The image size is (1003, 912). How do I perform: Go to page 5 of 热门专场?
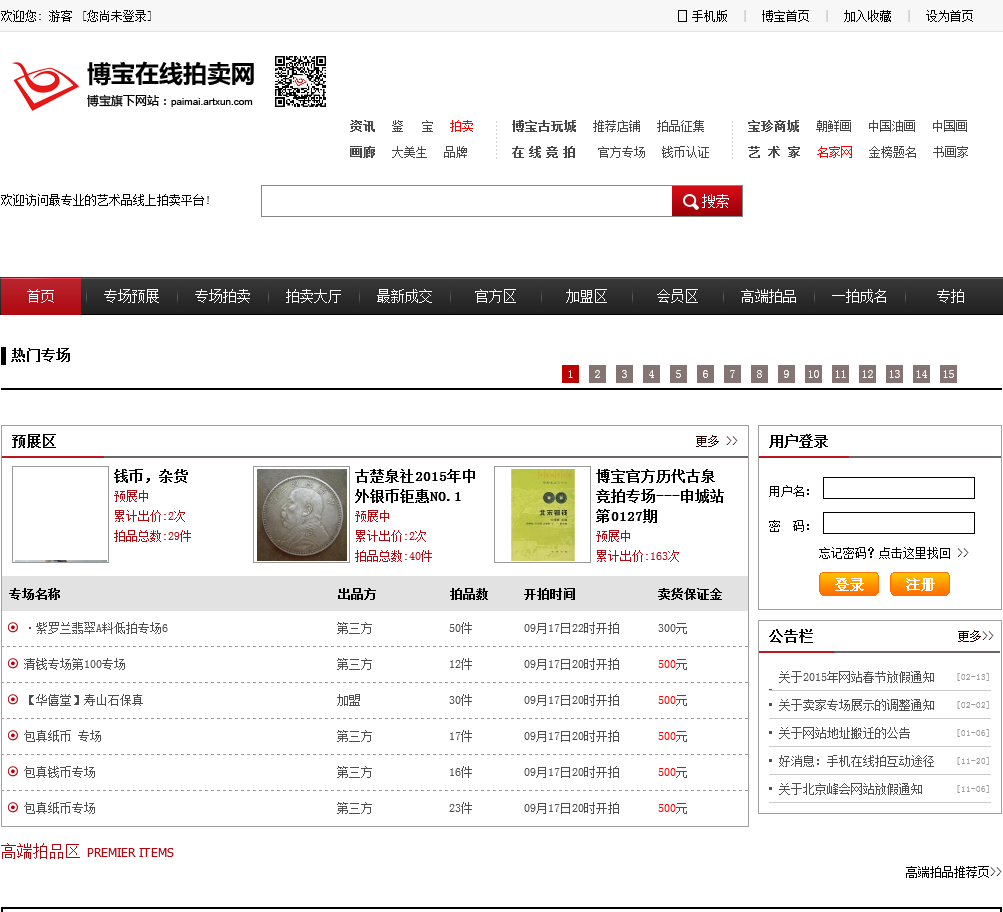click(678, 374)
